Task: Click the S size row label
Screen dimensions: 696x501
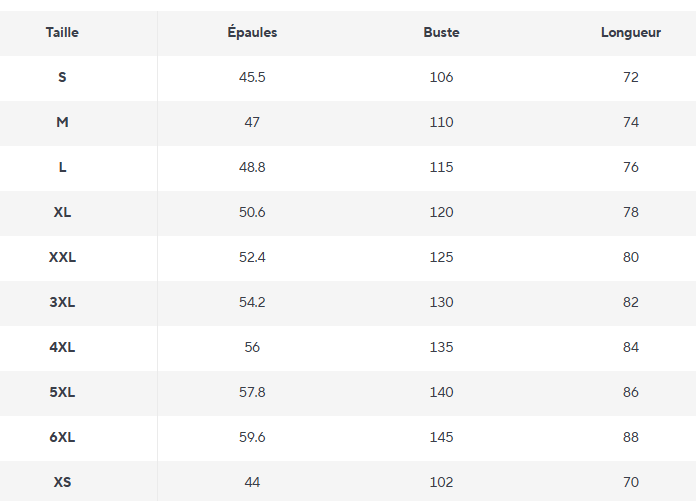Action: pos(62,77)
